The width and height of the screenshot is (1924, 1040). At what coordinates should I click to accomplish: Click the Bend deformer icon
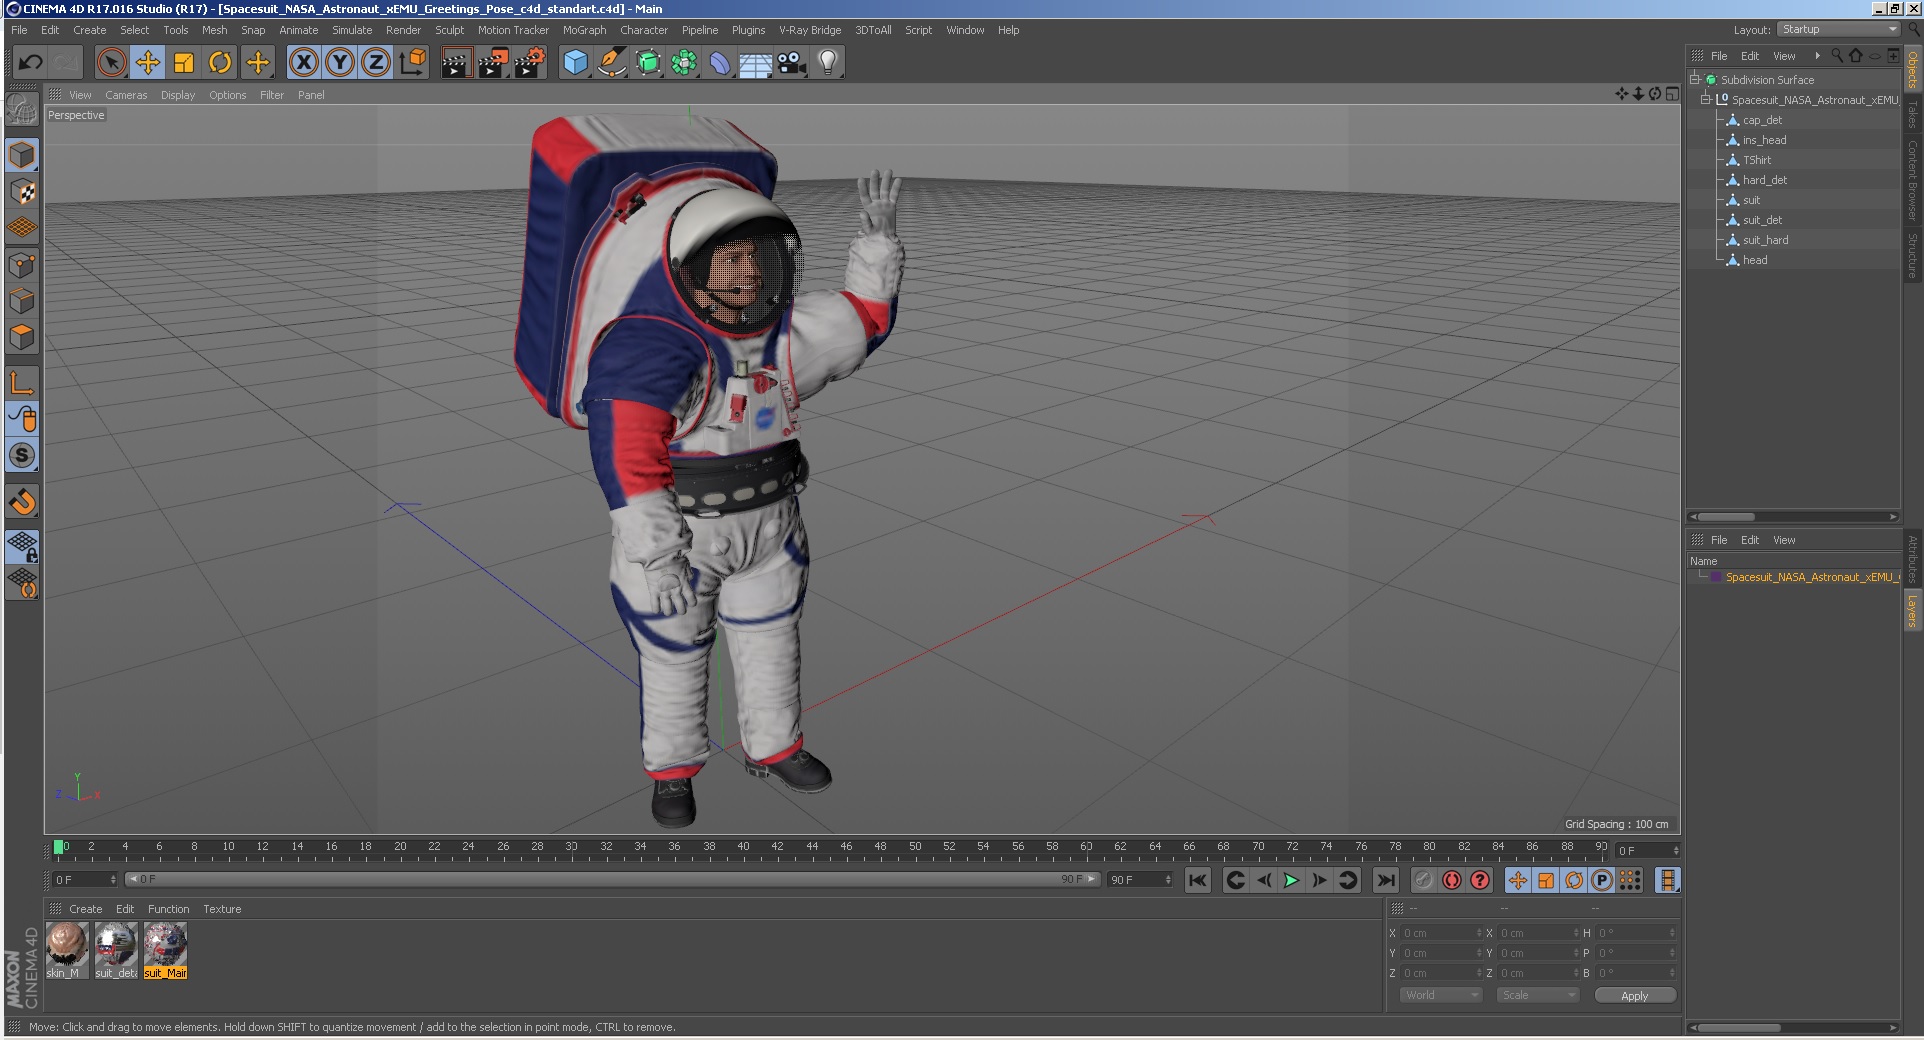point(720,63)
